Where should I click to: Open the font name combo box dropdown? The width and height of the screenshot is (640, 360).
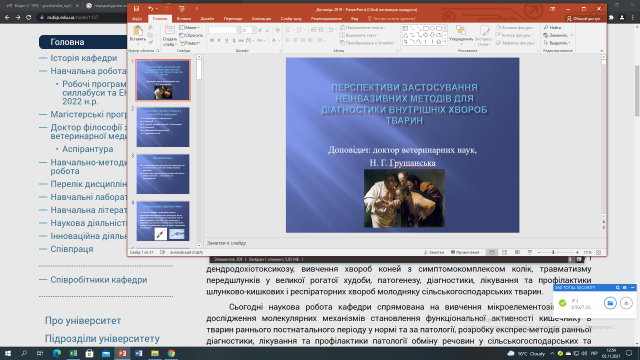coord(238,30)
